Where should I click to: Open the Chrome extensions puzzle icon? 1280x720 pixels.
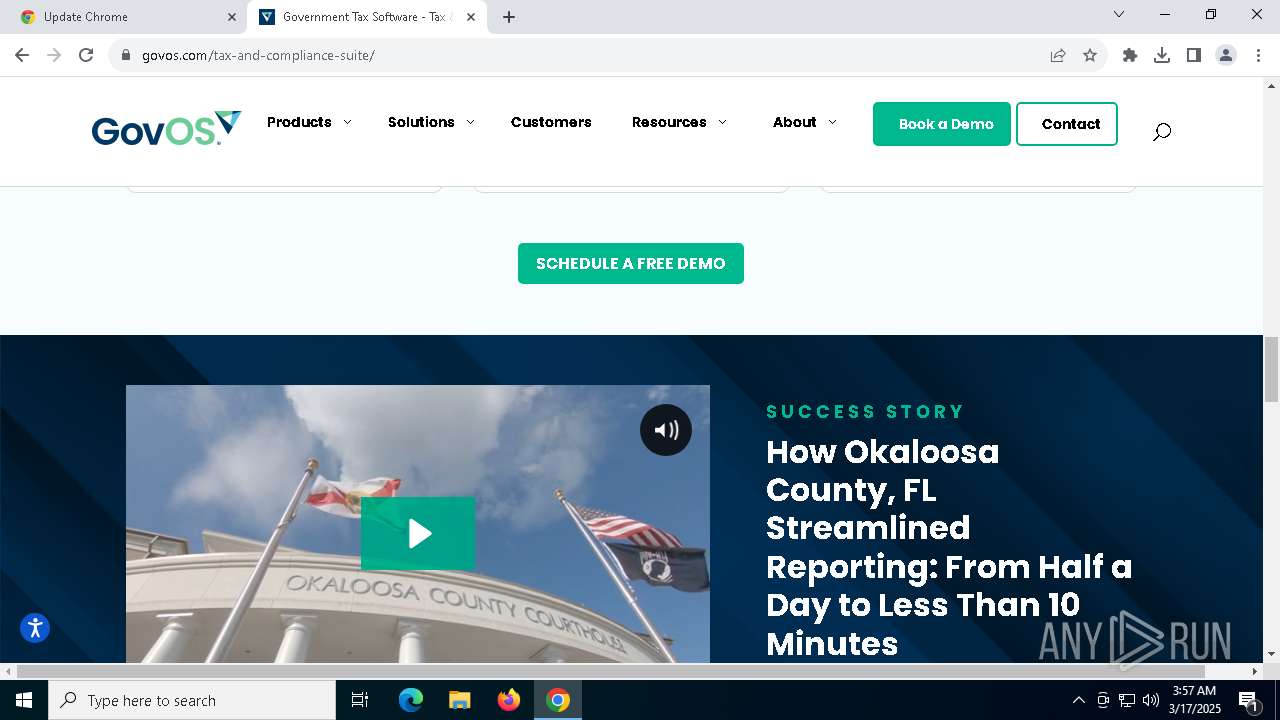tap(1130, 55)
